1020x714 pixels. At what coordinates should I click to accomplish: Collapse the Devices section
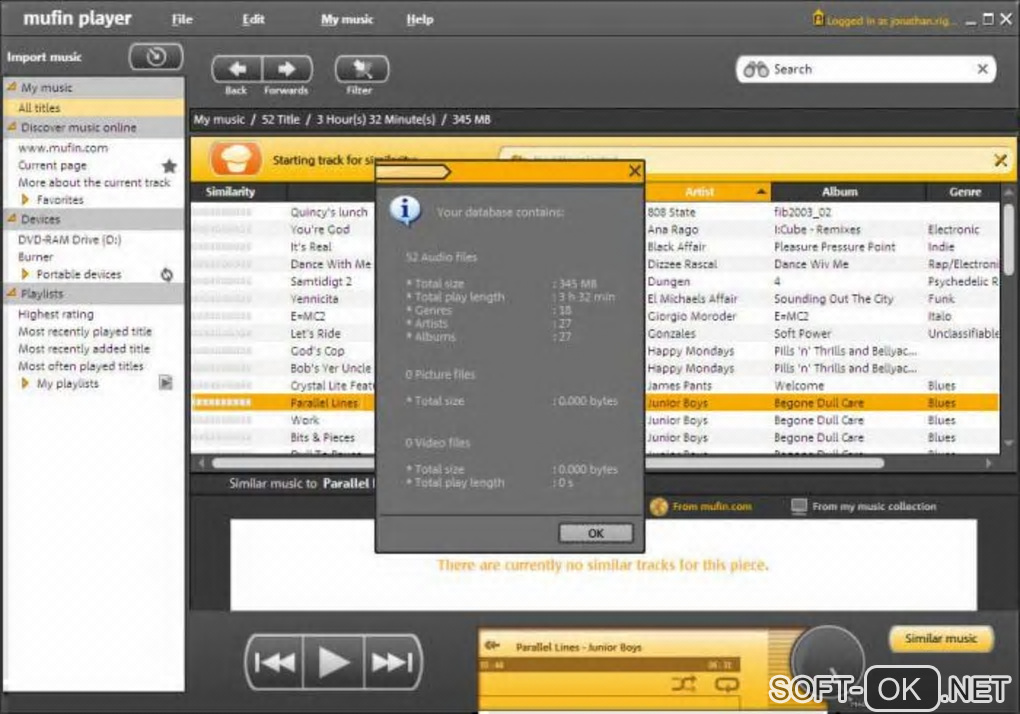12,218
